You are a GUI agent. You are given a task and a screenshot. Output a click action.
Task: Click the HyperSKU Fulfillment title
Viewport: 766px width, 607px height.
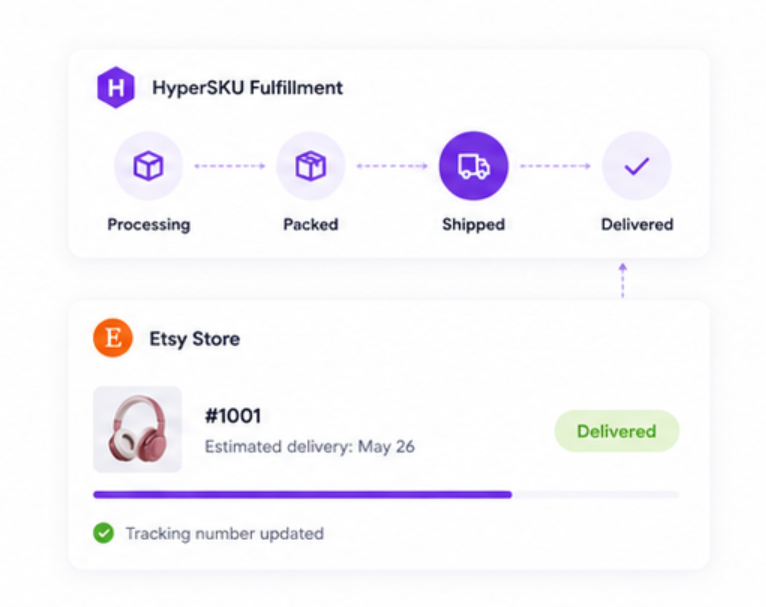pos(247,88)
